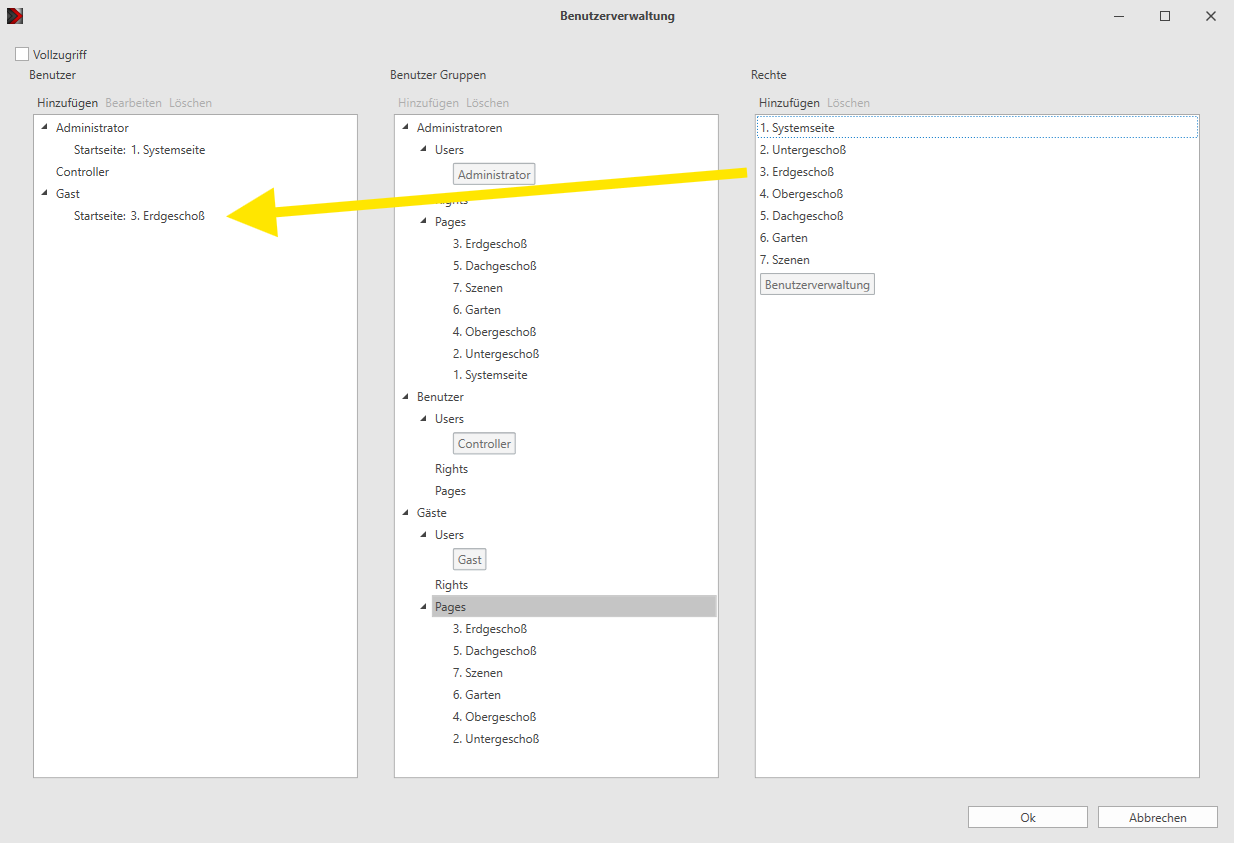This screenshot has height=843, width=1234.
Task: Click Bearbeiten in the Benutzer toolbar
Action: (x=133, y=103)
